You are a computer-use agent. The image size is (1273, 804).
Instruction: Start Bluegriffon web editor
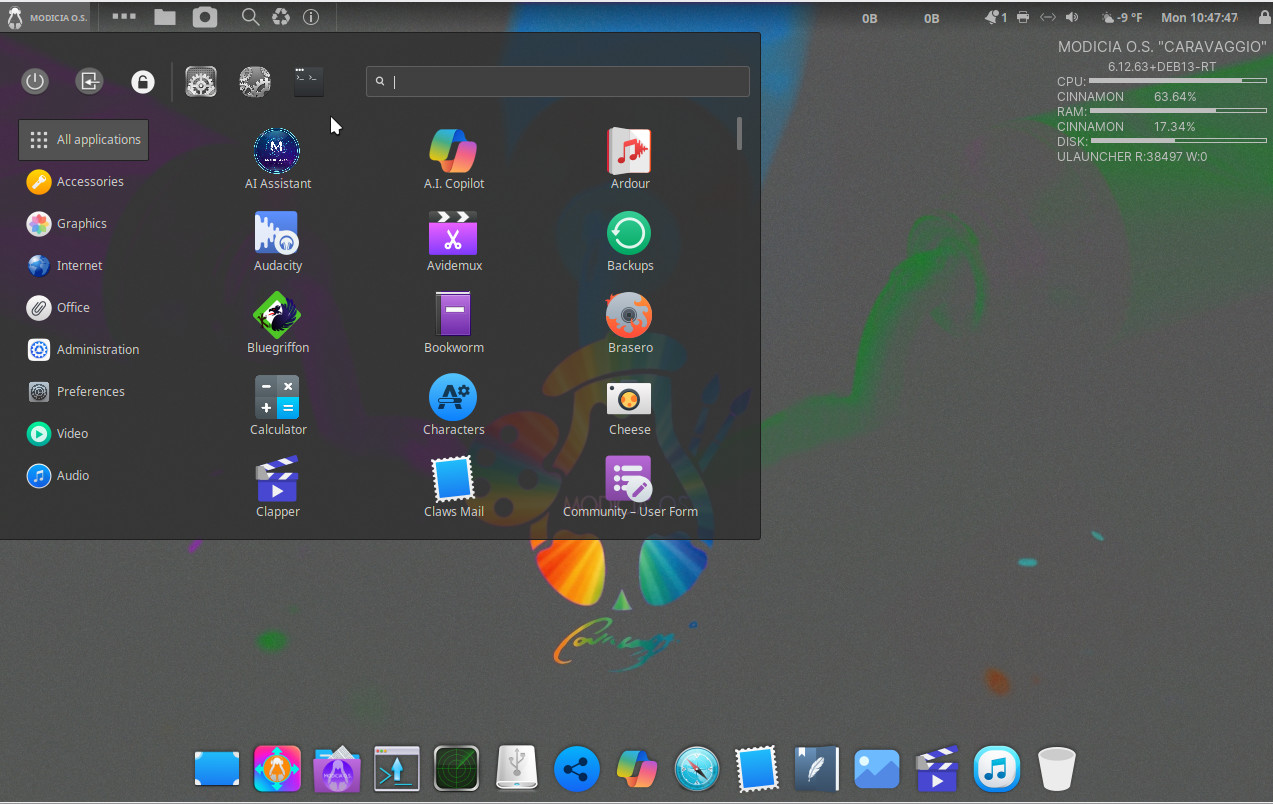278,323
